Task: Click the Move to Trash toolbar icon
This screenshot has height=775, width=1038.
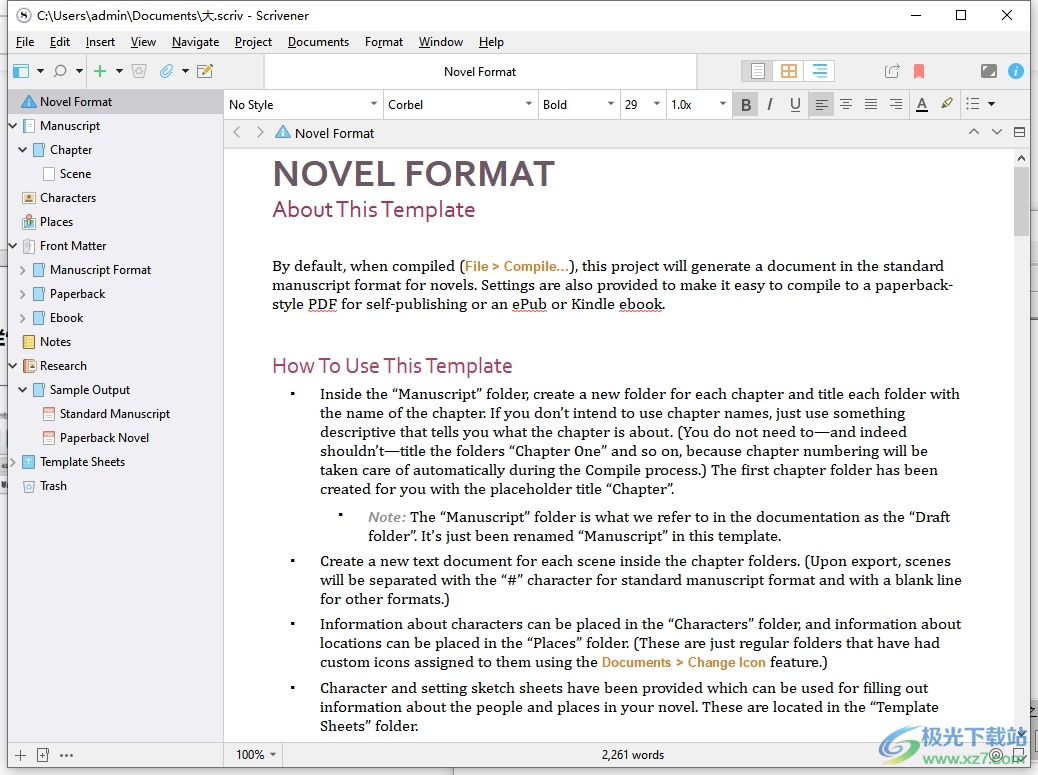Action: [x=139, y=71]
